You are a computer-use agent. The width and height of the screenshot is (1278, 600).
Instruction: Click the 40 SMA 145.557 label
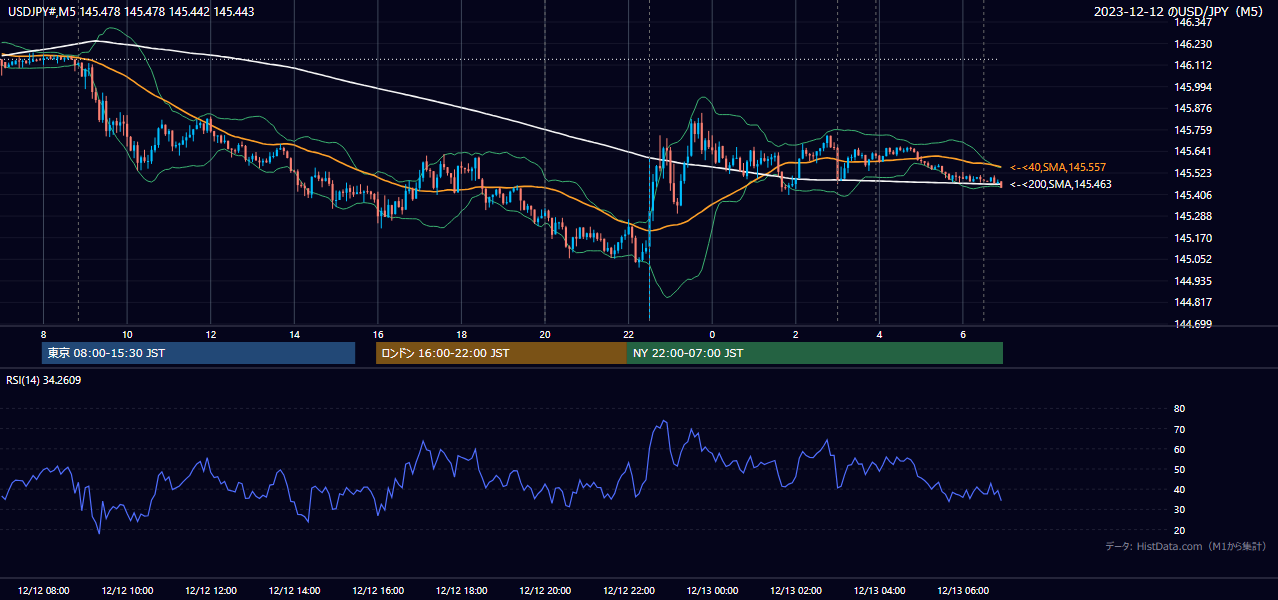[x=1058, y=167]
